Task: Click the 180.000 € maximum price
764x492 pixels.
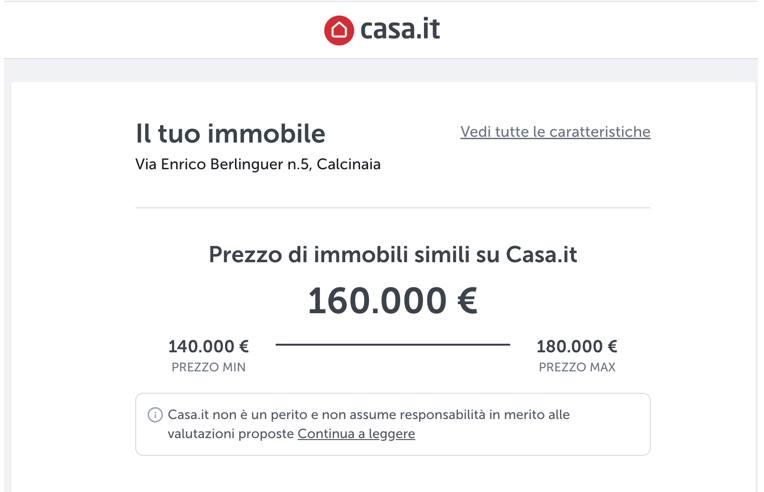Action: pos(577,347)
